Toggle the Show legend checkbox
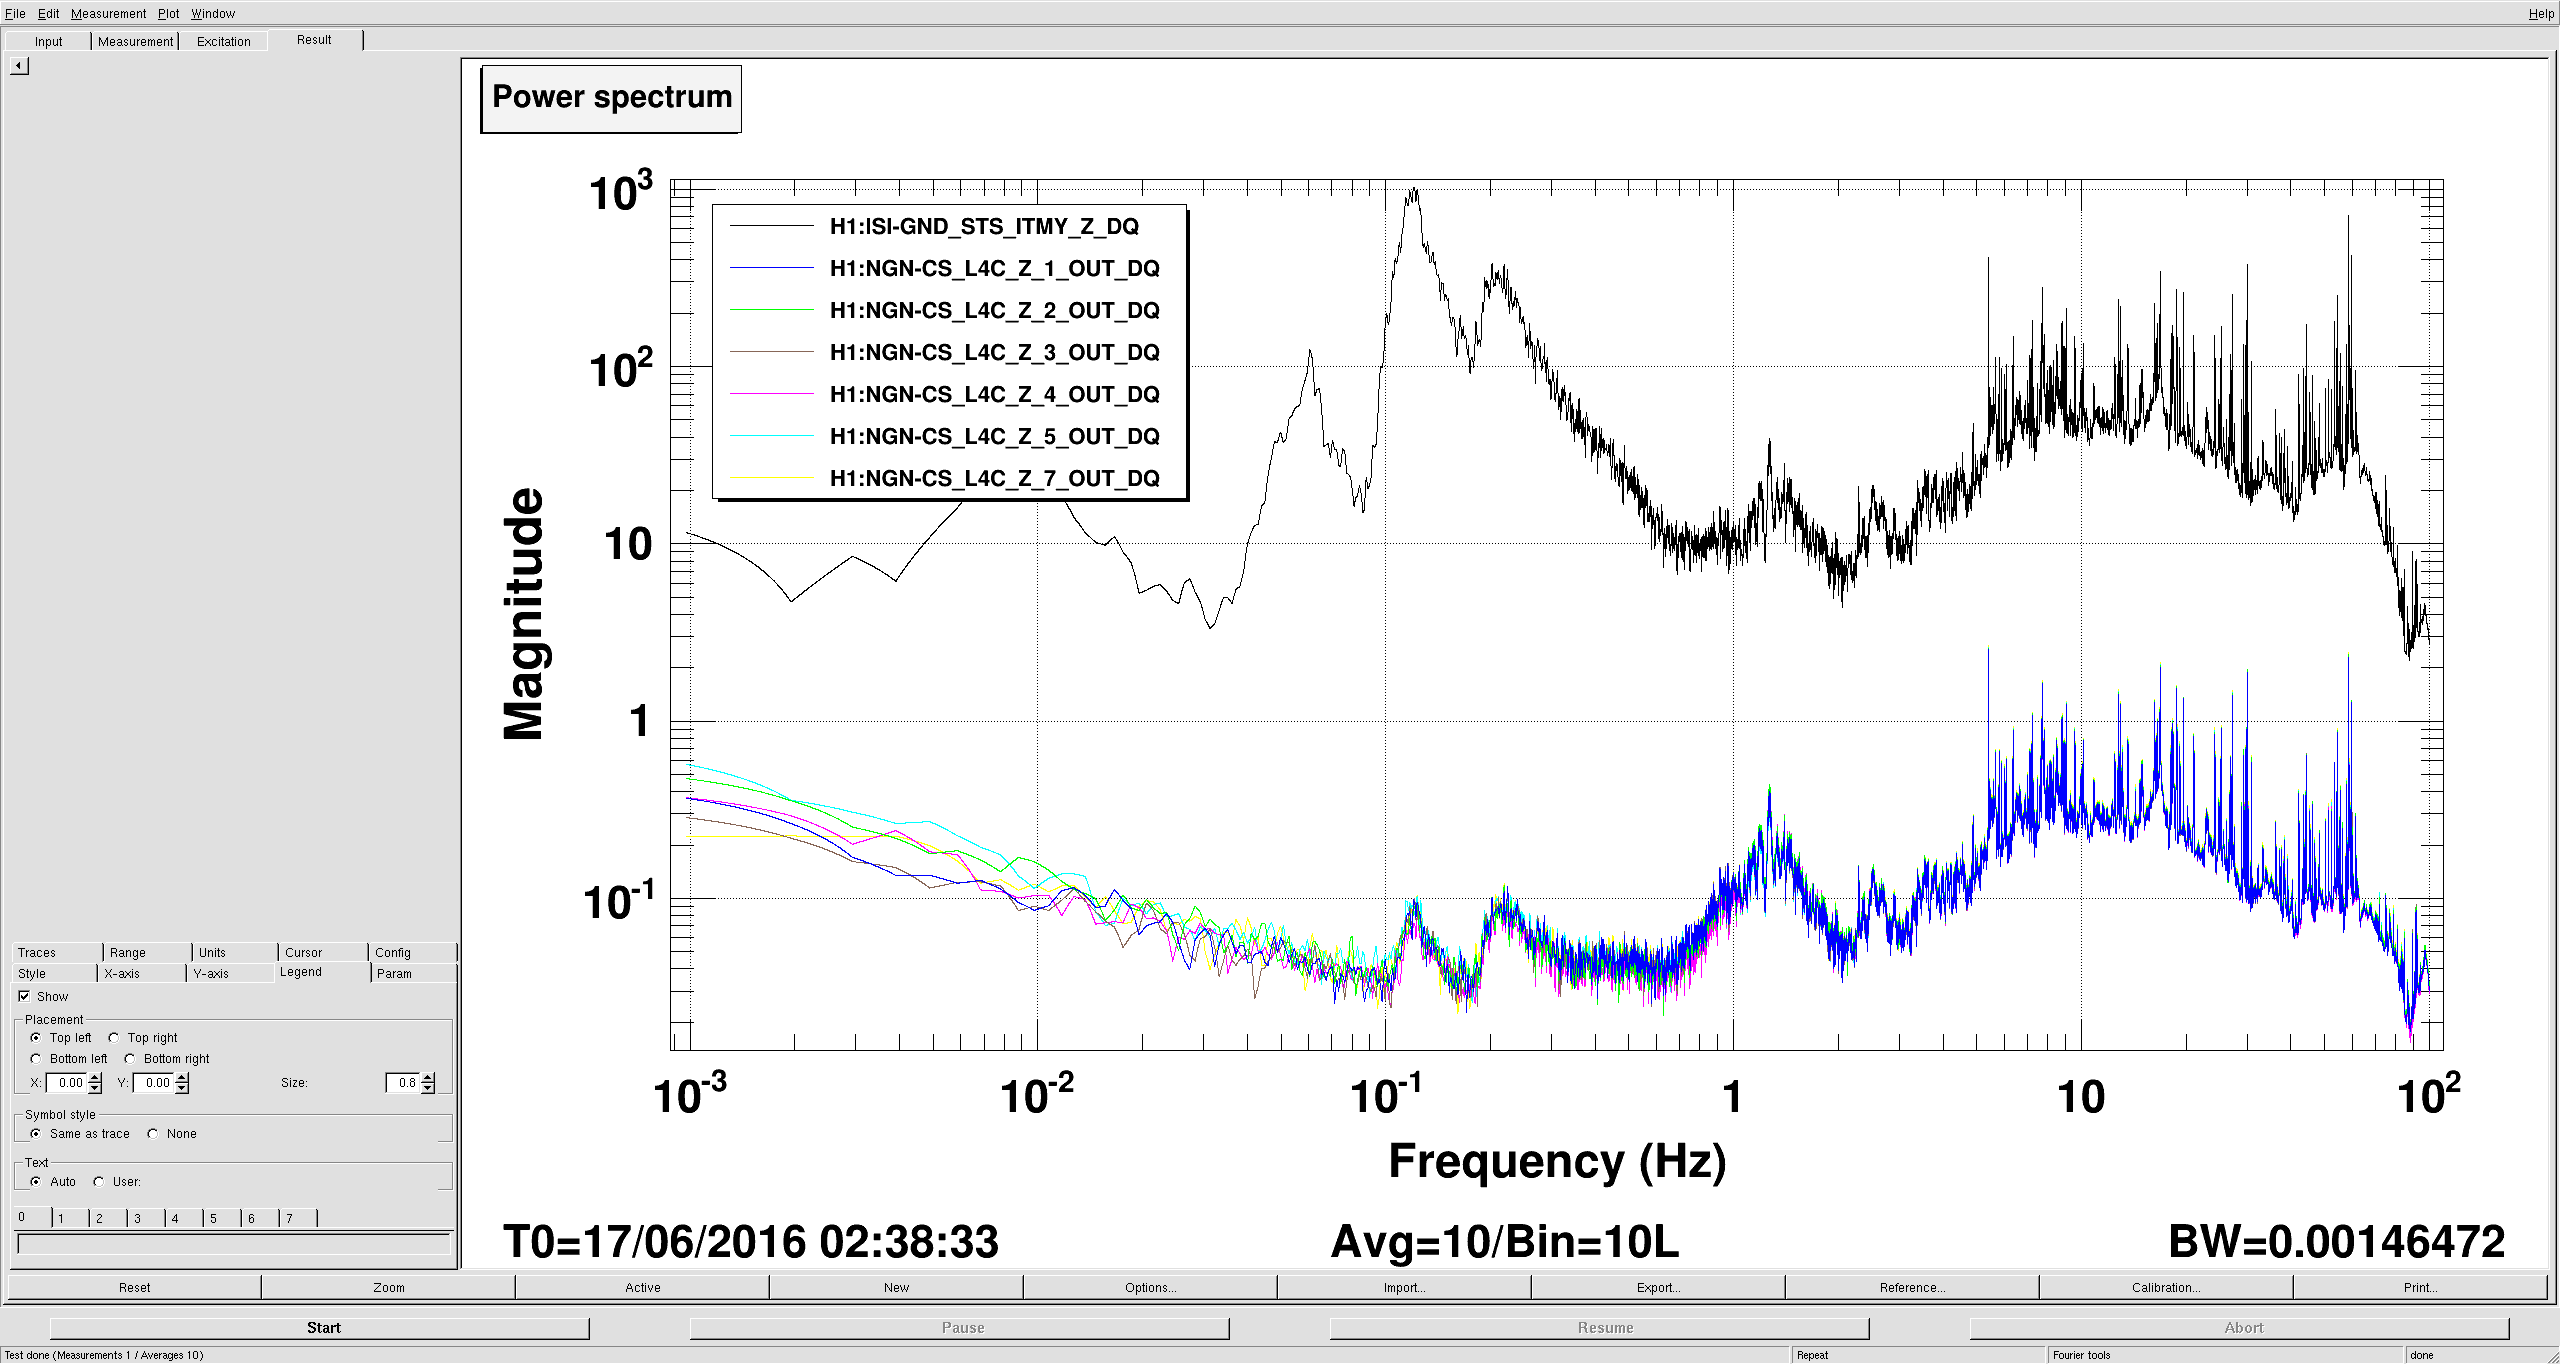2560x1364 pixels. pos(24,996)
